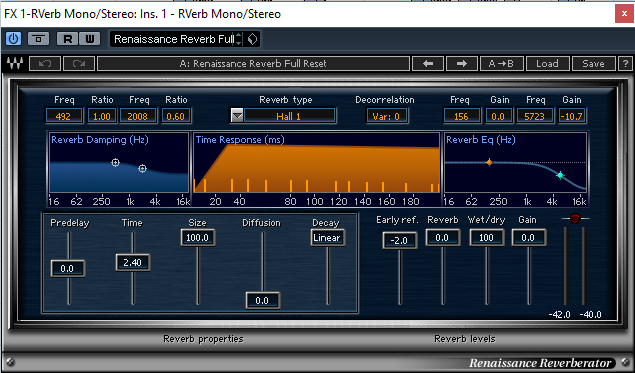Click the Load button
Viewport: 635px width, 373px height.
click(547, 64)
